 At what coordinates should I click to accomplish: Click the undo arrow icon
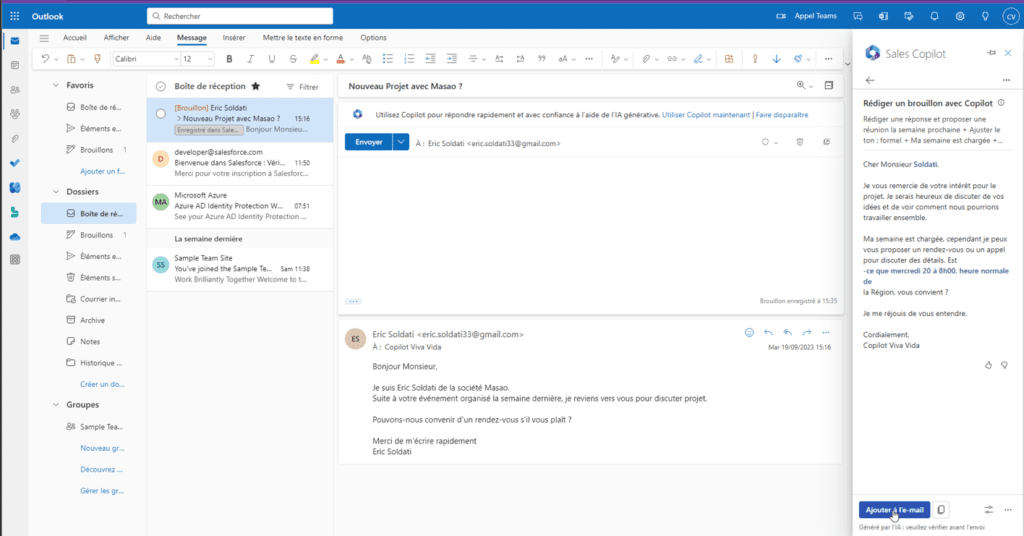point(45,59)
